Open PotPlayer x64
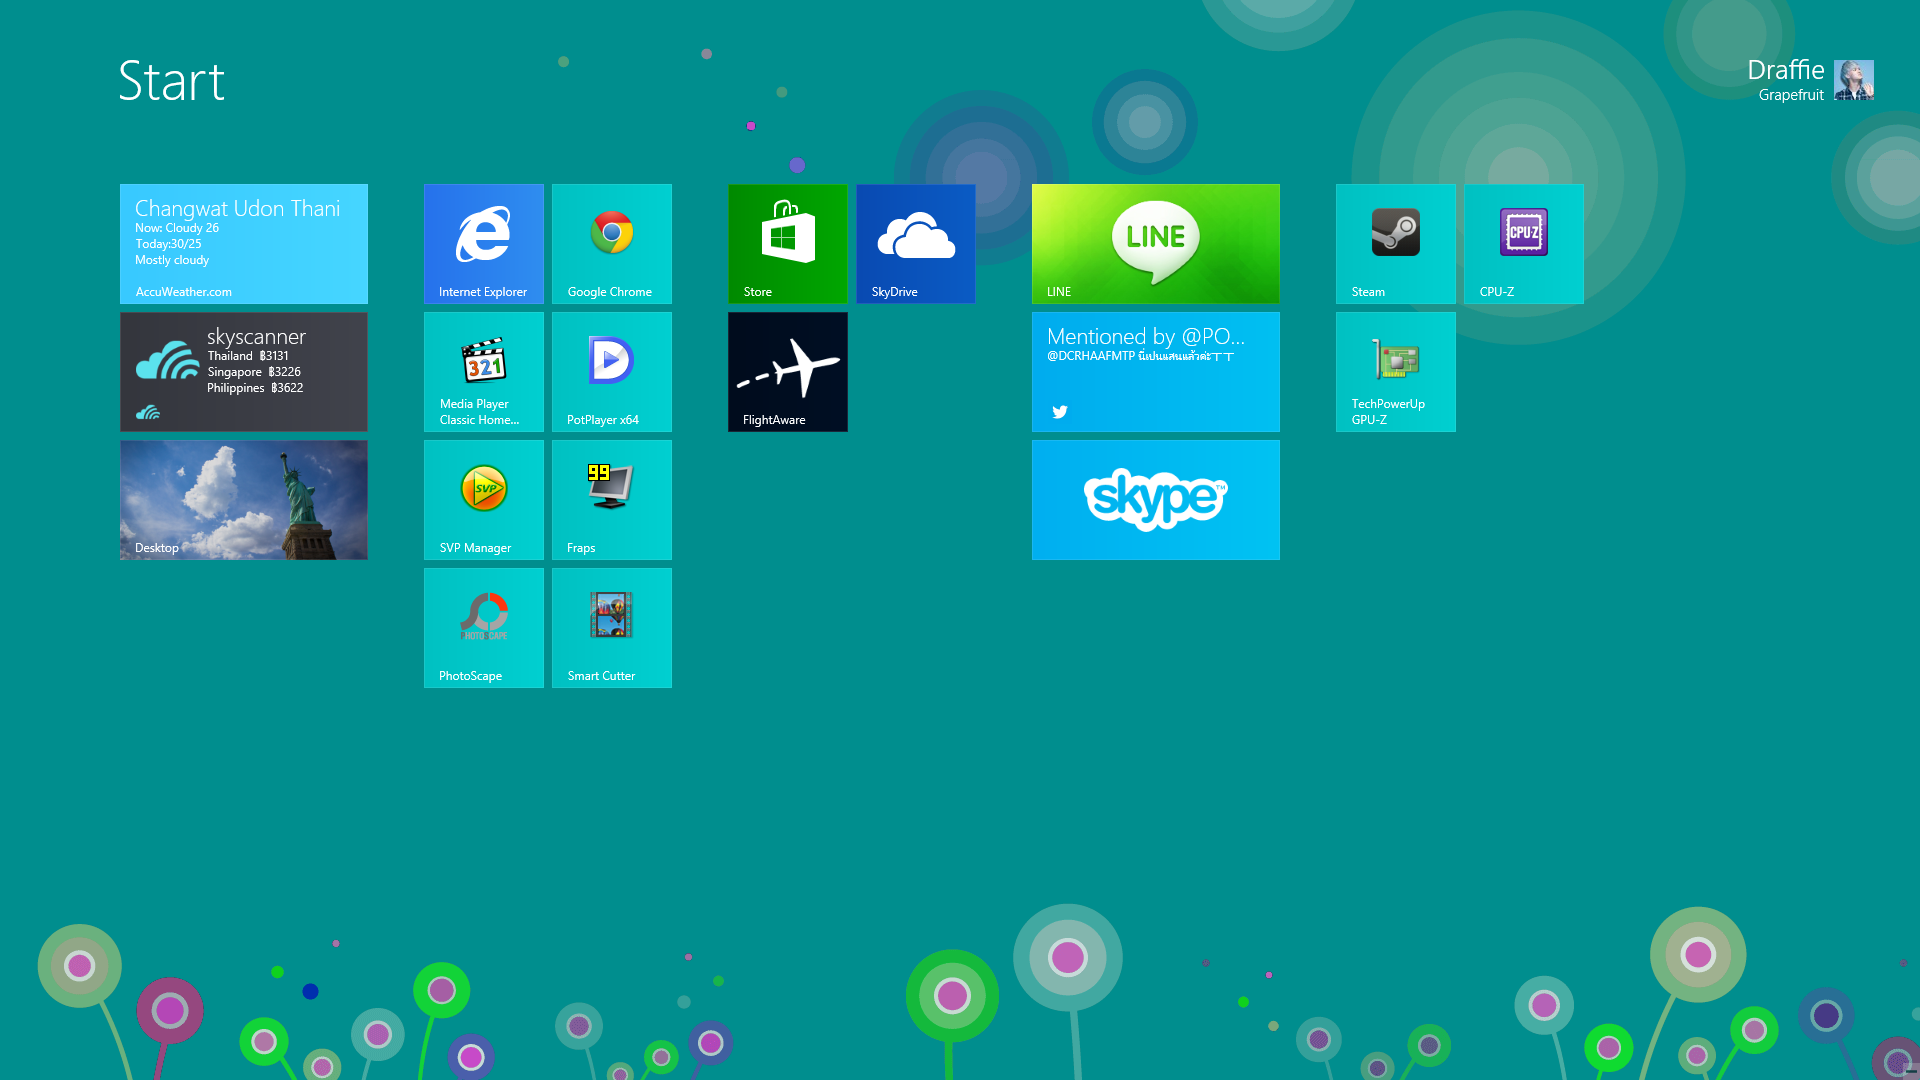Viewport: 1920px width, 1080px height. click(x=612, y=371)
